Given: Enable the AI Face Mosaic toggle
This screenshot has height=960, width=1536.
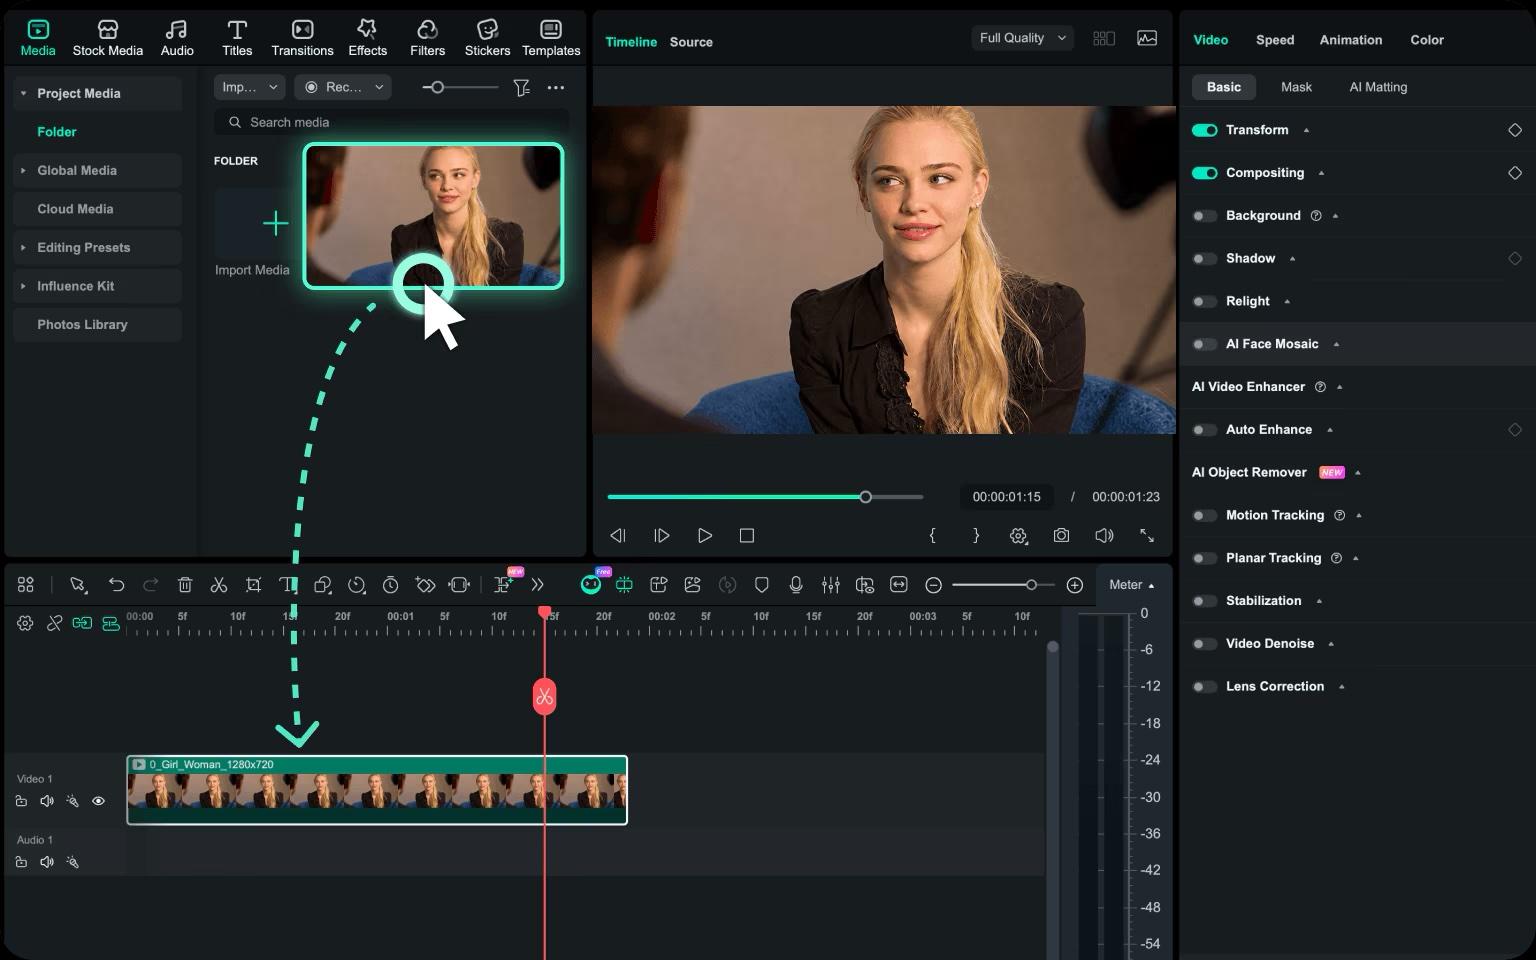Looking at the screenshot, I should (1205, 344).
